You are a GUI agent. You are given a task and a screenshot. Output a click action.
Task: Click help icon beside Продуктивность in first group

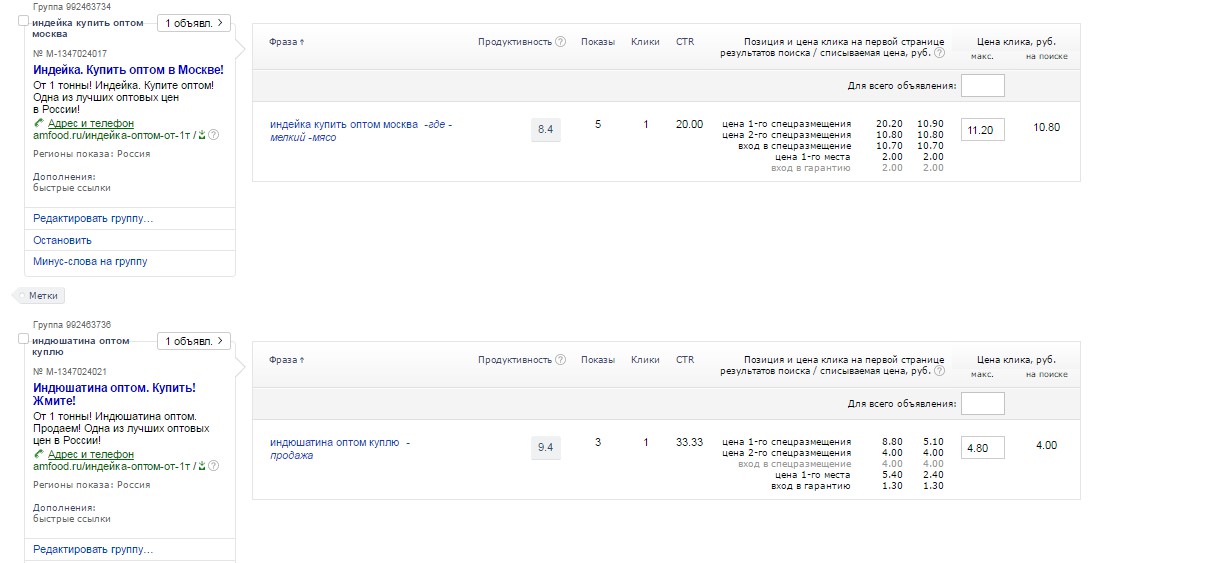pos(561,42)
